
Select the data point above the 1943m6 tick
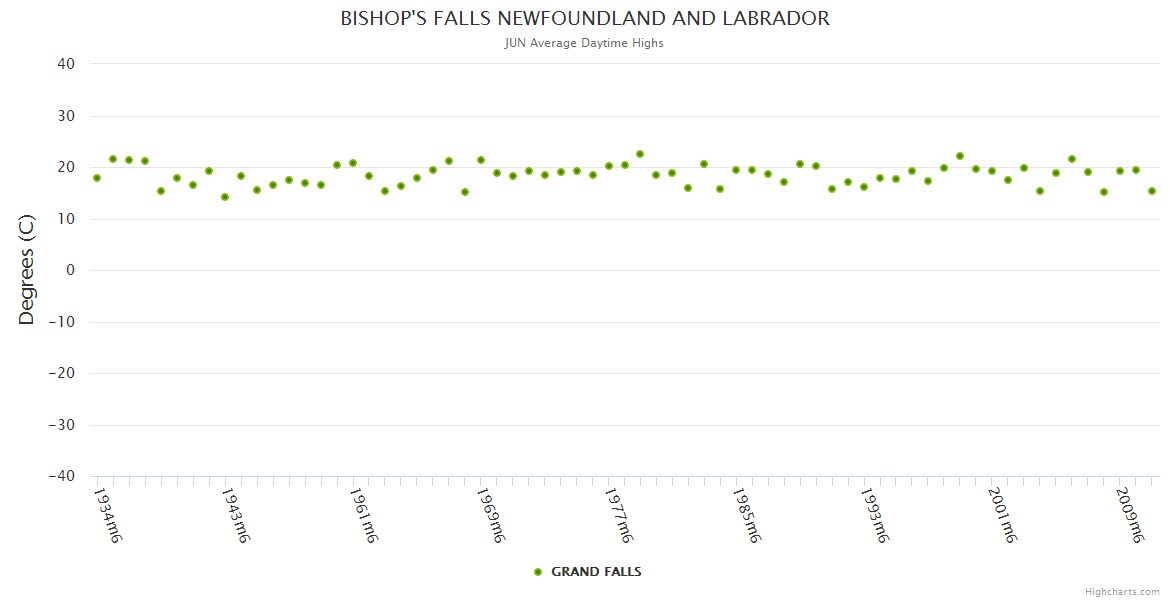[x=225, y=197]
